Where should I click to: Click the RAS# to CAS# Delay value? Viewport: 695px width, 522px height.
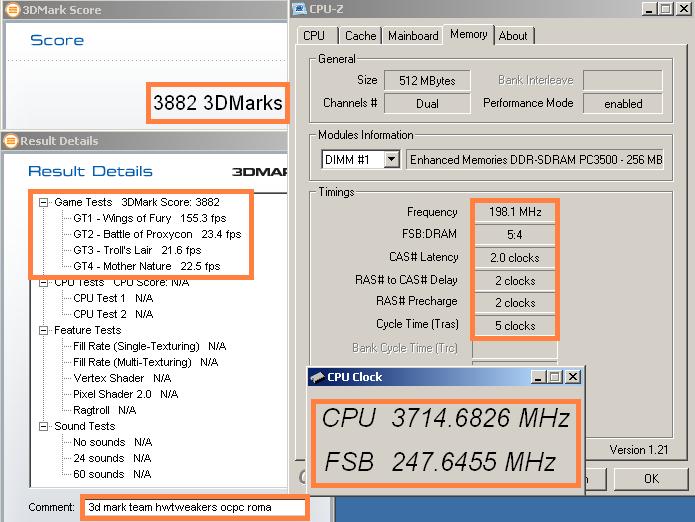[x=515, y=280]
